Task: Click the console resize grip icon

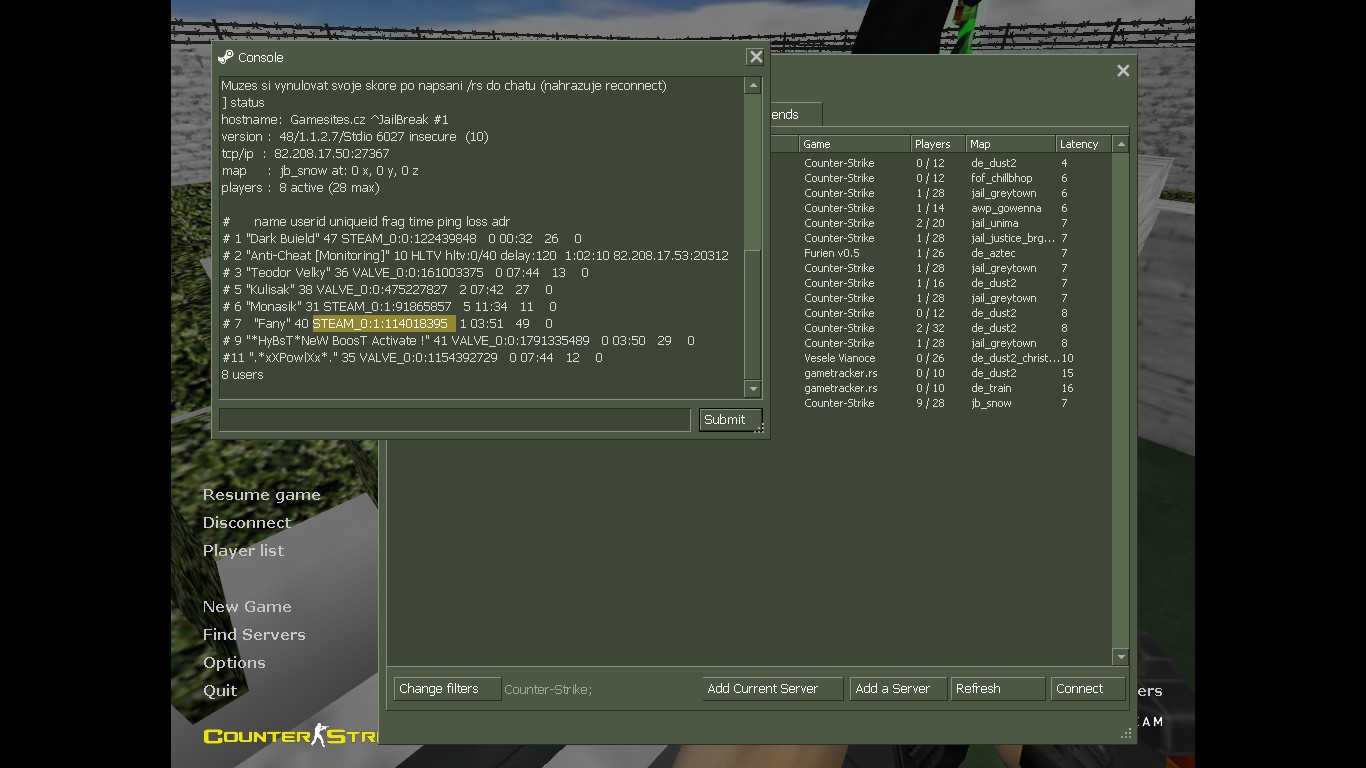Action: click(x=760, y=429)
